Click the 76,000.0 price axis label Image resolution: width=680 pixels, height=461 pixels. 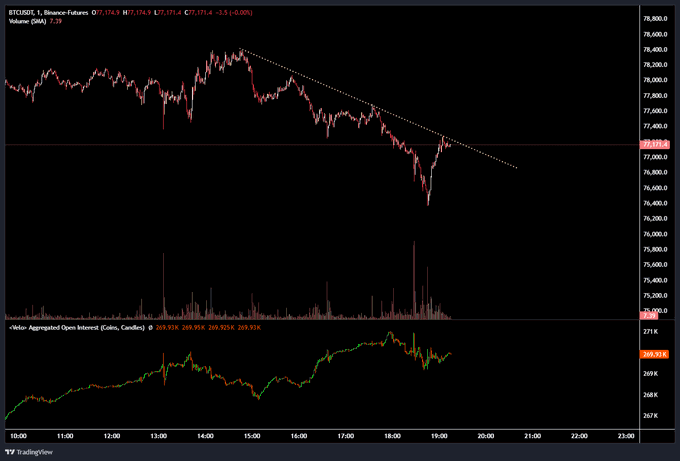655,234
